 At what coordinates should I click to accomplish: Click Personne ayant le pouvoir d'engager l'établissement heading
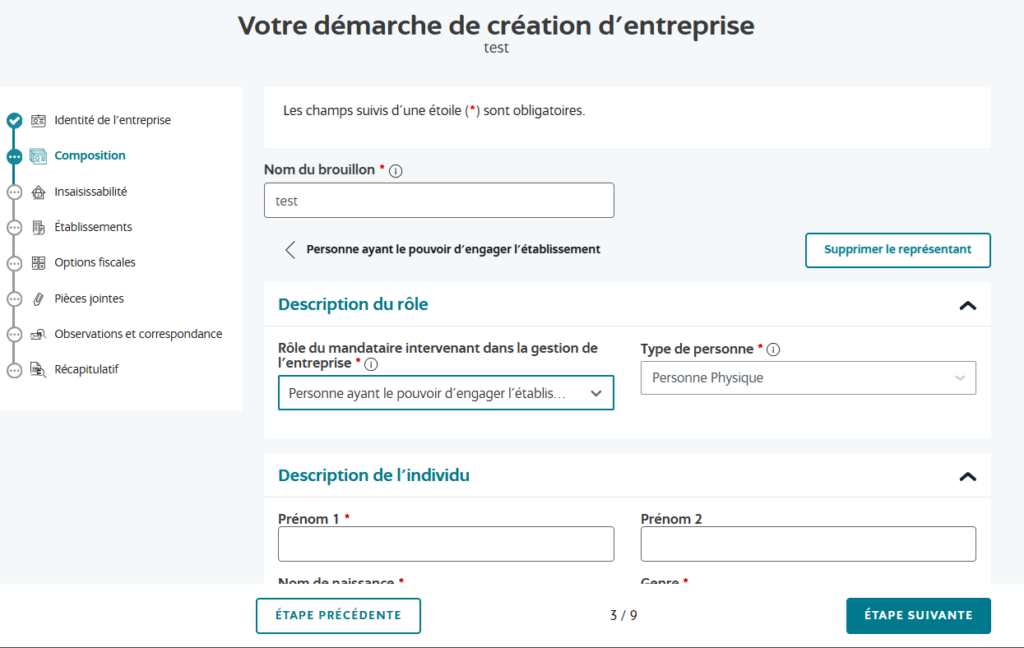(x=453, y=250)
